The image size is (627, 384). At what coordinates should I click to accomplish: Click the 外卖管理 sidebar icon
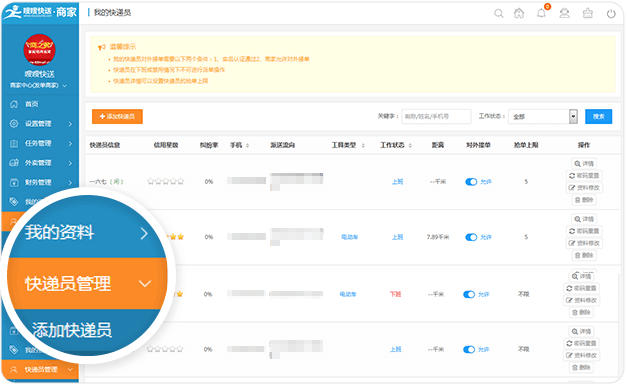pyautogui.click(x=14, y=163)
